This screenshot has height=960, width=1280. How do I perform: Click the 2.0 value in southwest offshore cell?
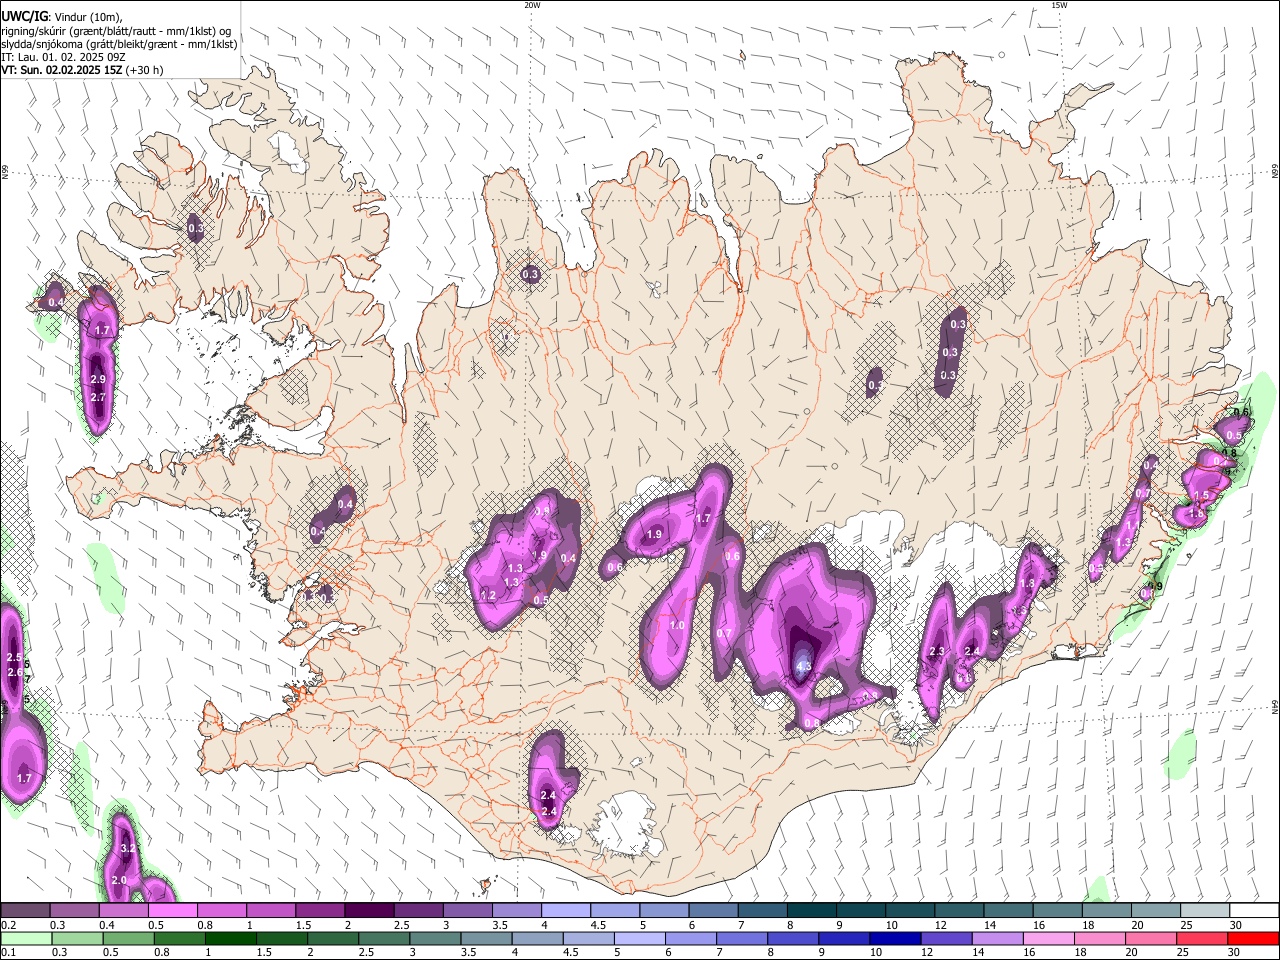point(119,880)
